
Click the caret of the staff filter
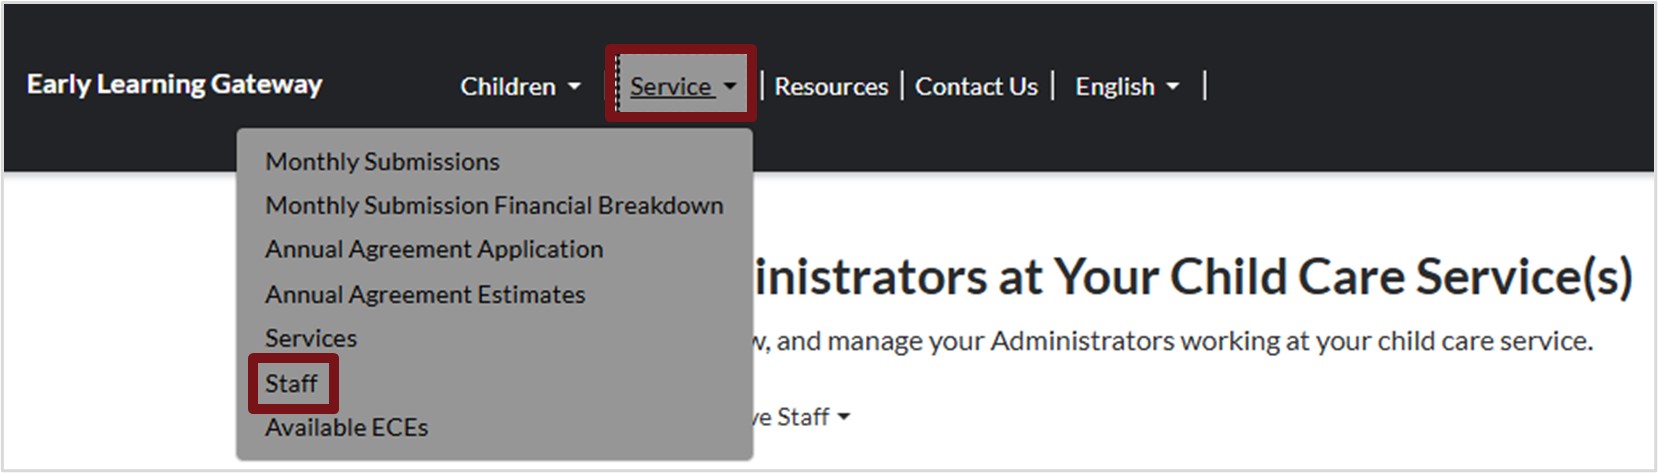click(844, 417)
